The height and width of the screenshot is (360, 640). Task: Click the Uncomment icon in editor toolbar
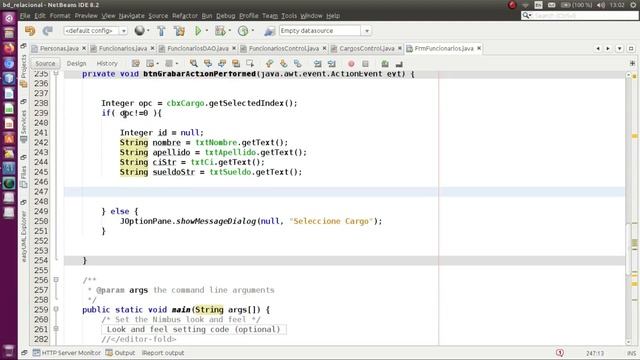399,64
